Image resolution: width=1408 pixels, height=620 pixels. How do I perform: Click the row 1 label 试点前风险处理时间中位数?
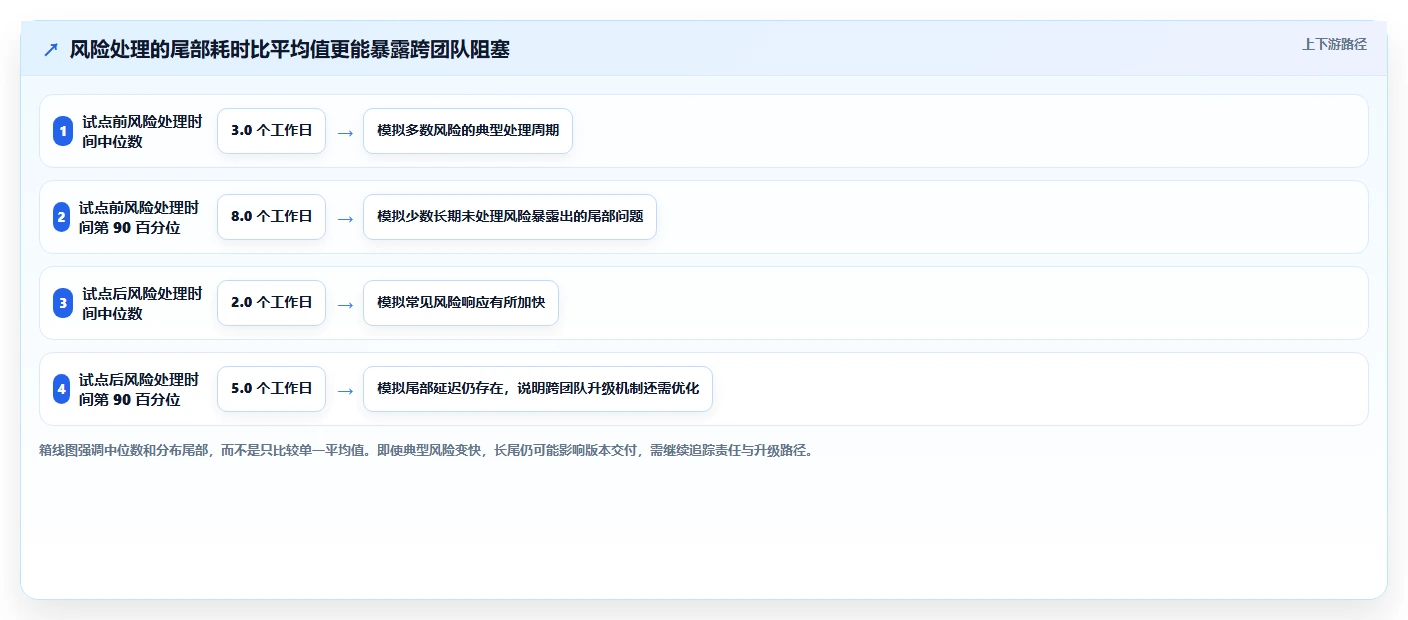[142, 131]
